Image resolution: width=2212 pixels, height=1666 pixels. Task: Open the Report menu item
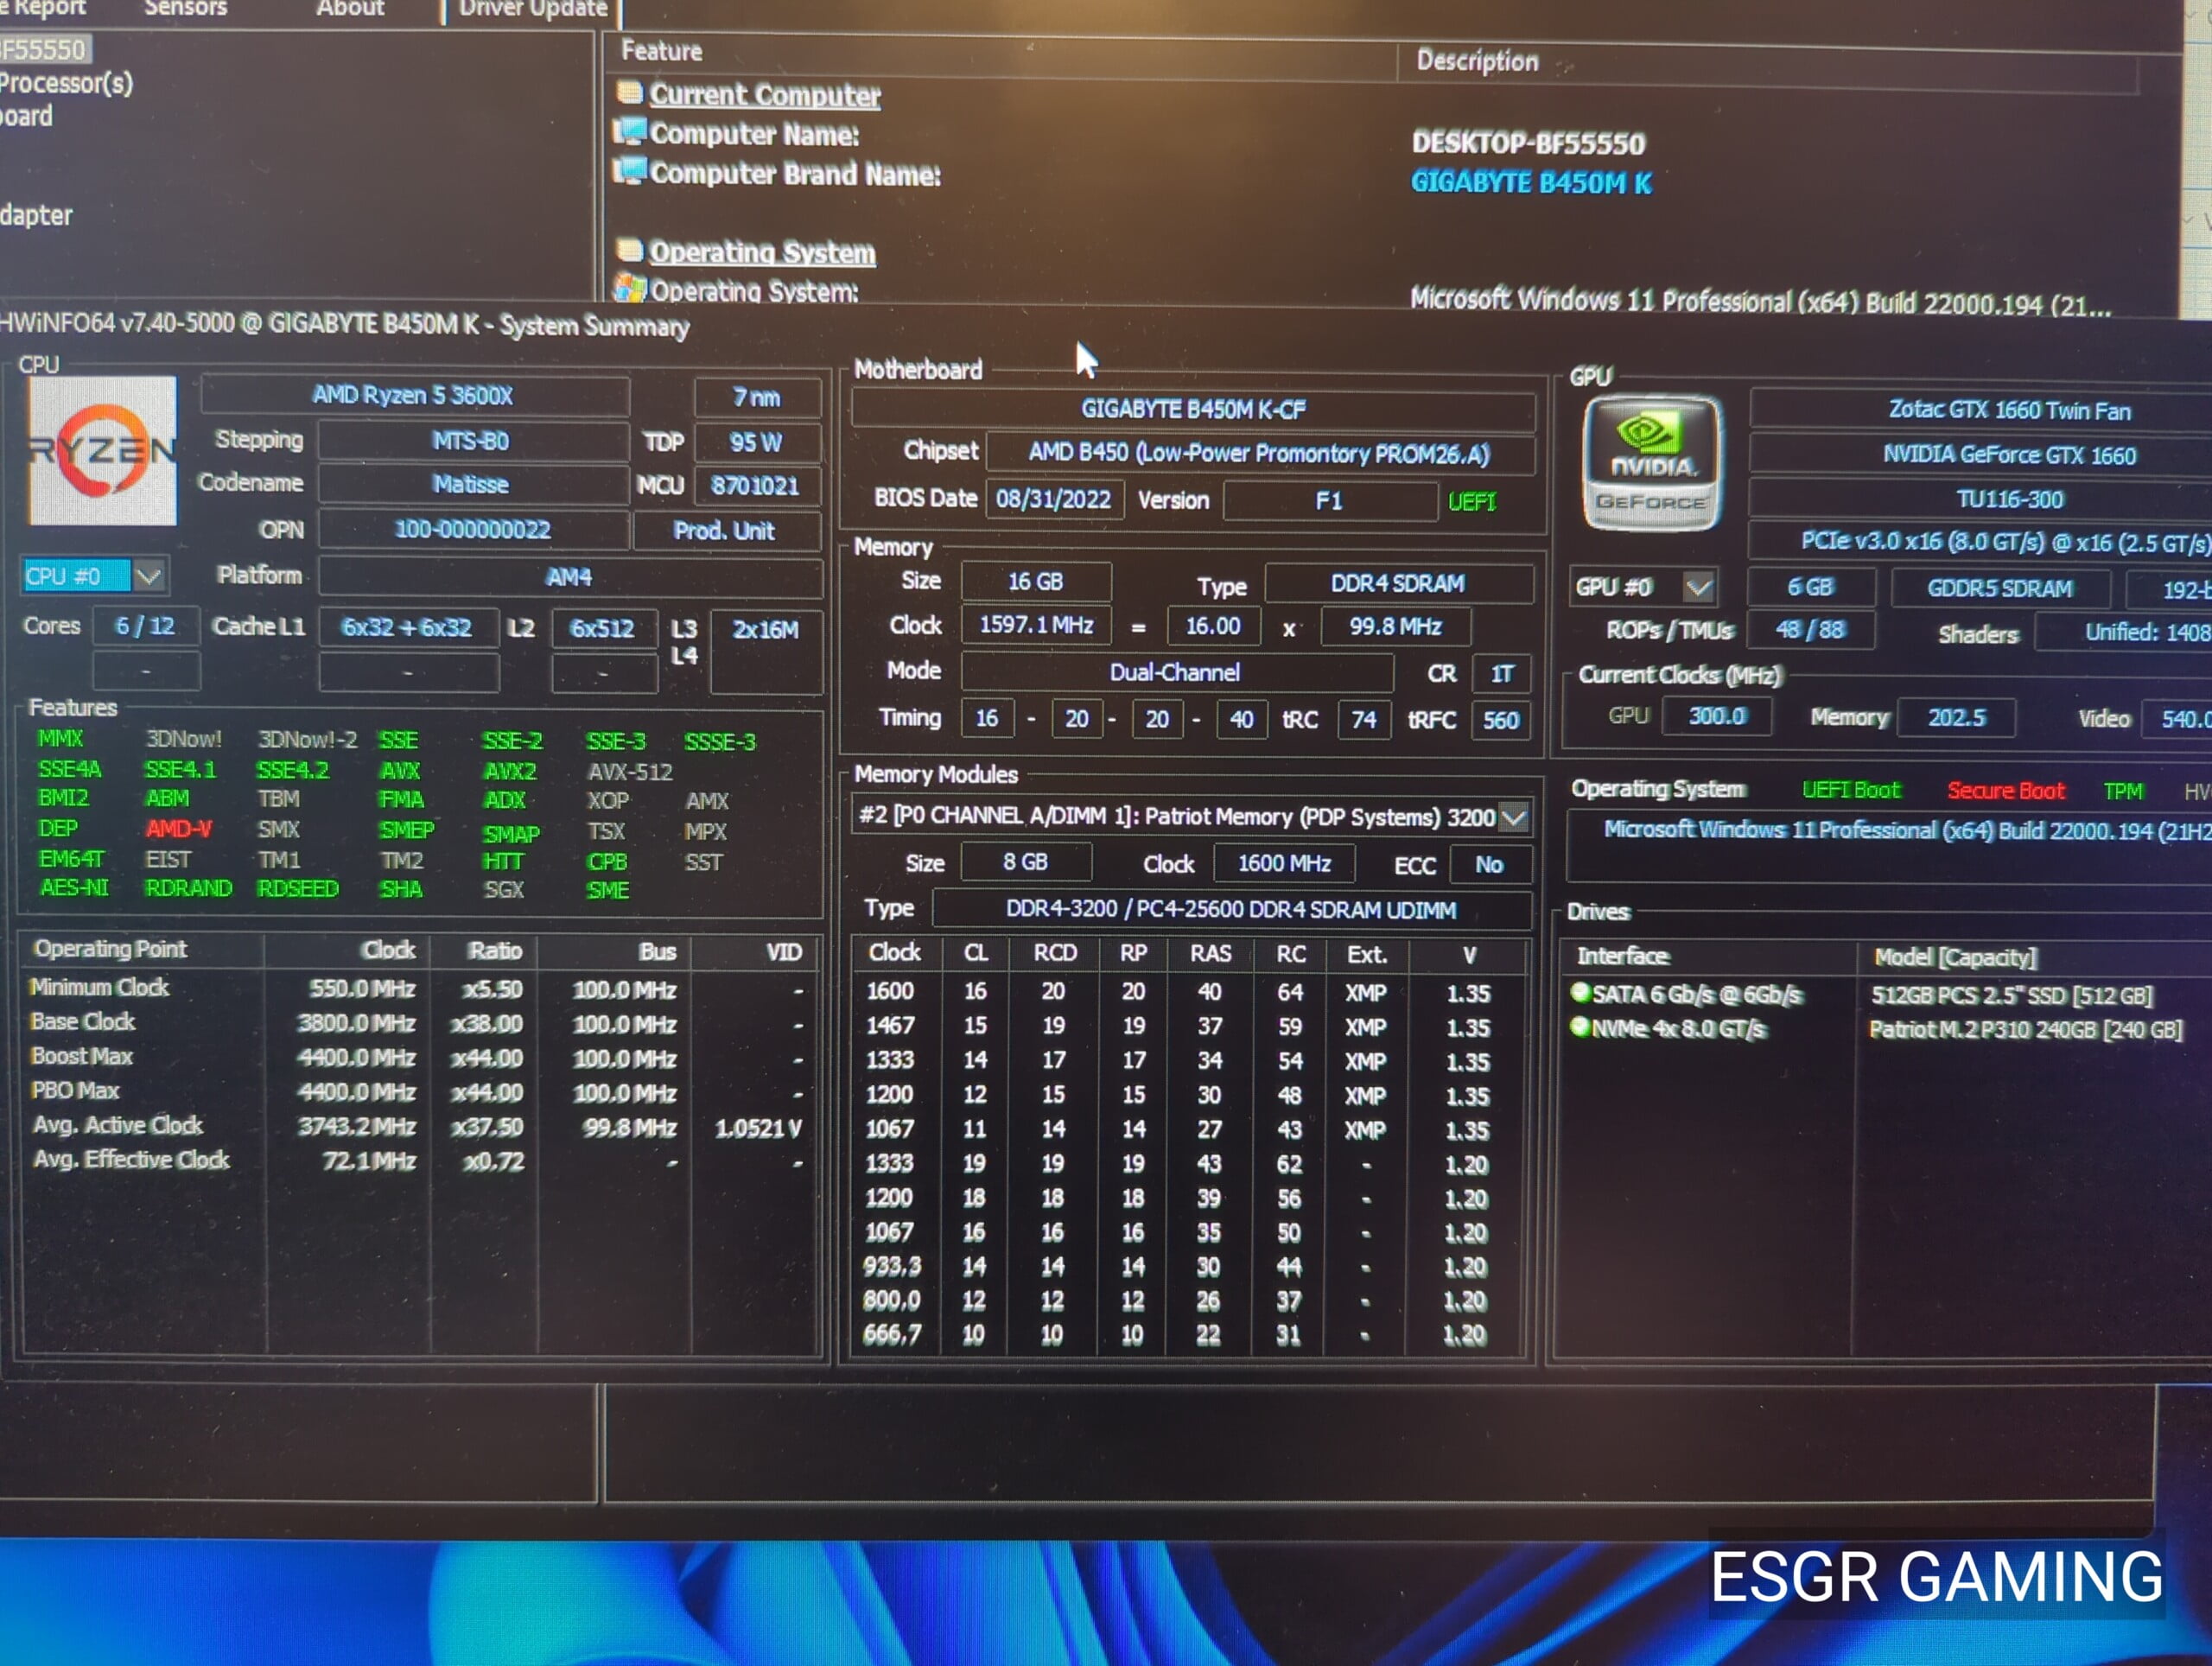click(43, 9)
